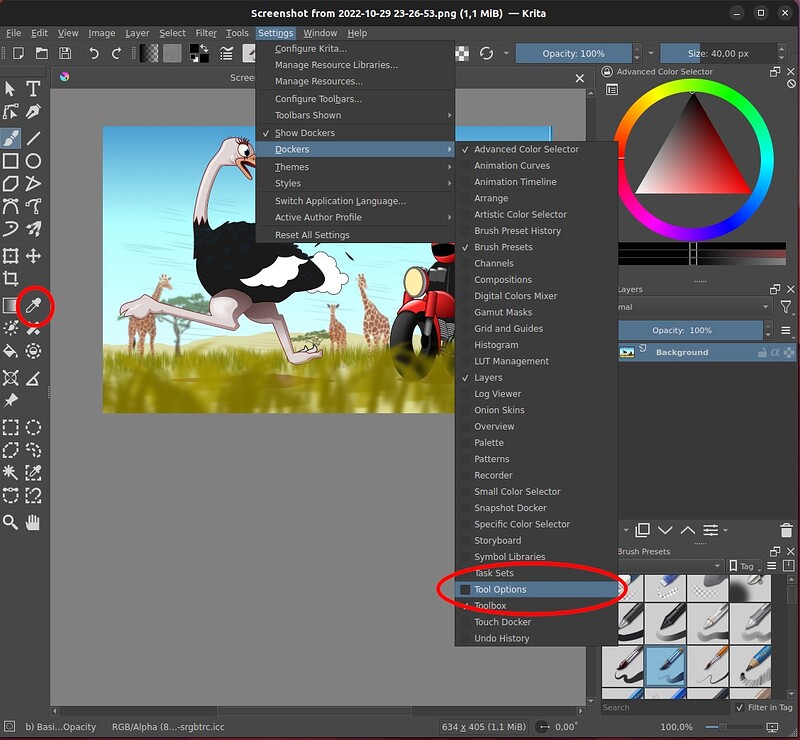Redo the last action
This screenshot has width=800, height=740.
(116, 53)
